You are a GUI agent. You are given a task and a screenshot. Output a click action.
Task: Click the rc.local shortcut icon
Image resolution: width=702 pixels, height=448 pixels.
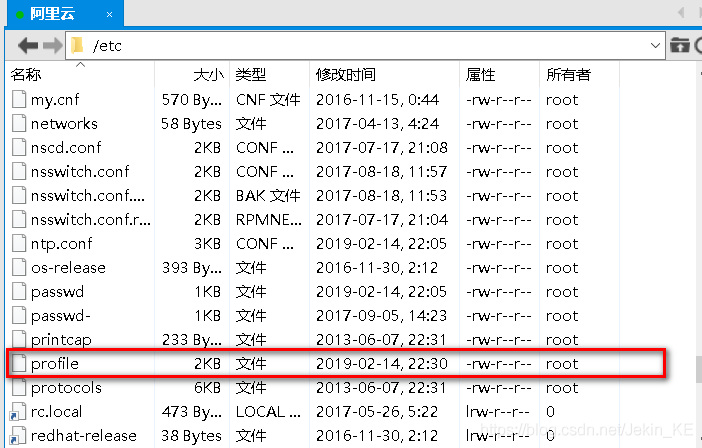pos(18,412)
